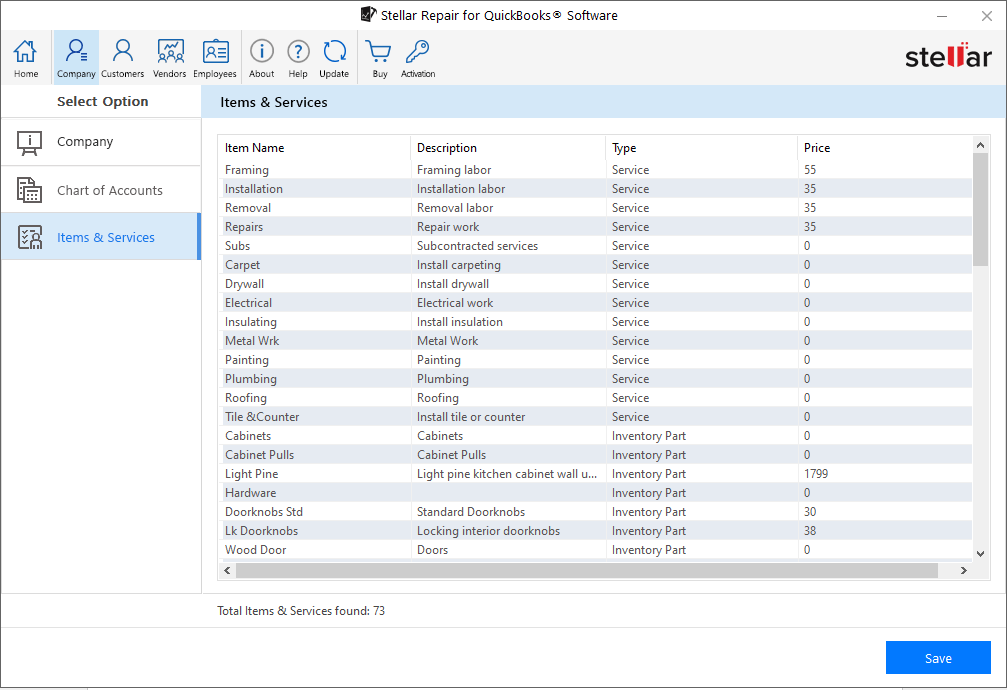Select the Light Pine item name

(x=251, y=474)
